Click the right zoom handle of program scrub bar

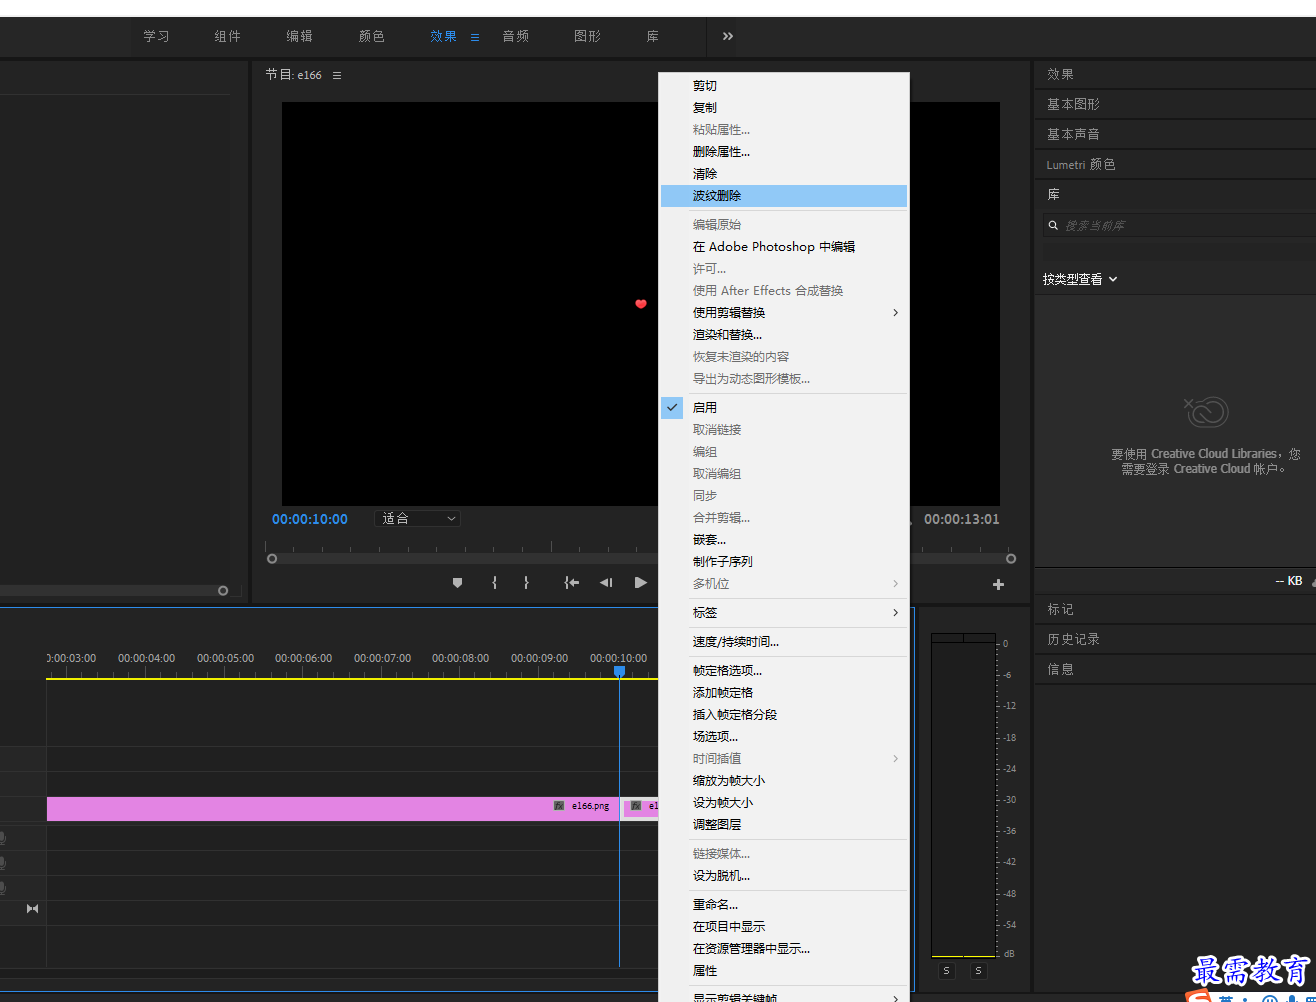tap(1011, 559)
